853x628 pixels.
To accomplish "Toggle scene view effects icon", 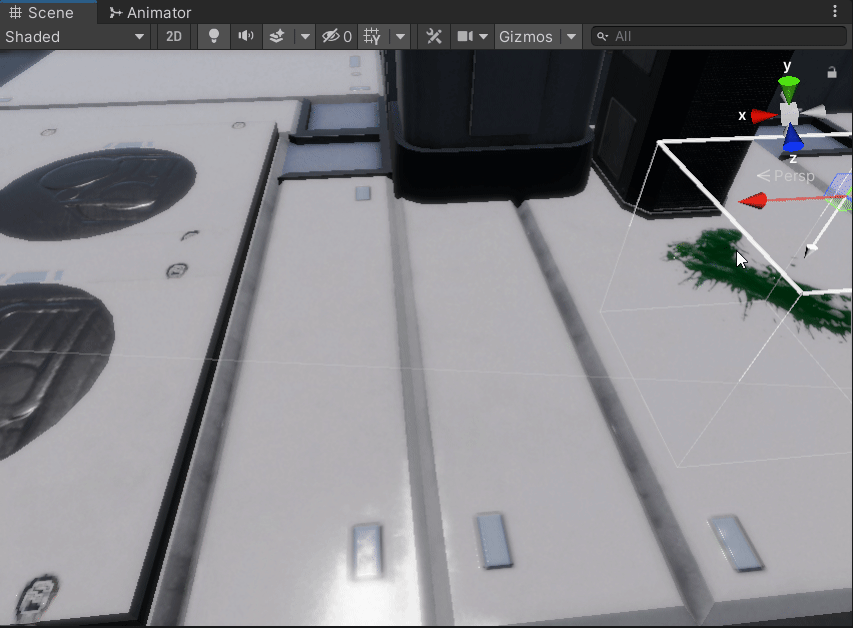I will pos(277,36).
